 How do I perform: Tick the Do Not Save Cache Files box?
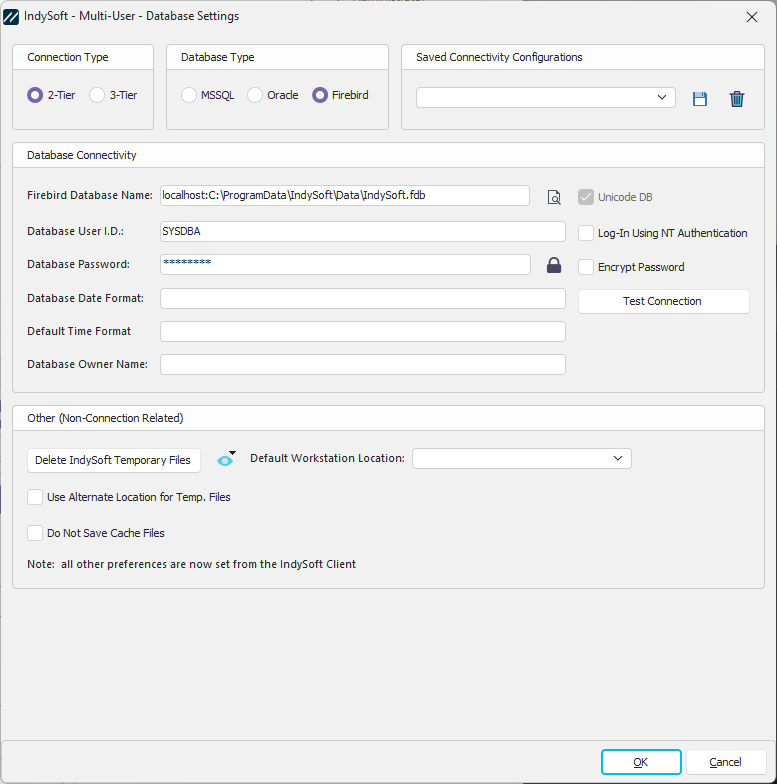click(35, 533)
